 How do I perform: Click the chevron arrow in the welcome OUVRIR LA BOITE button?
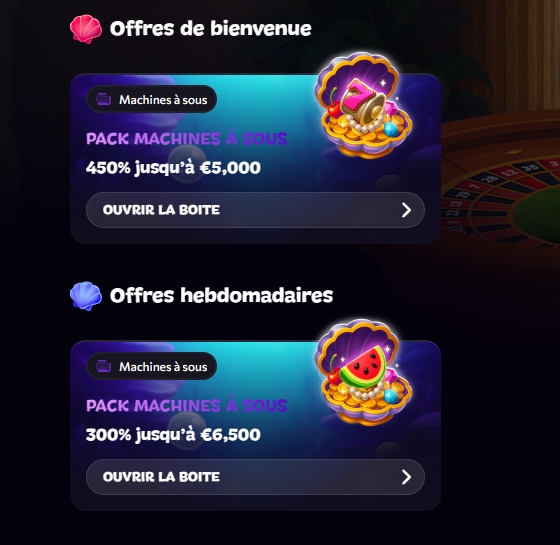click(406, 210)
